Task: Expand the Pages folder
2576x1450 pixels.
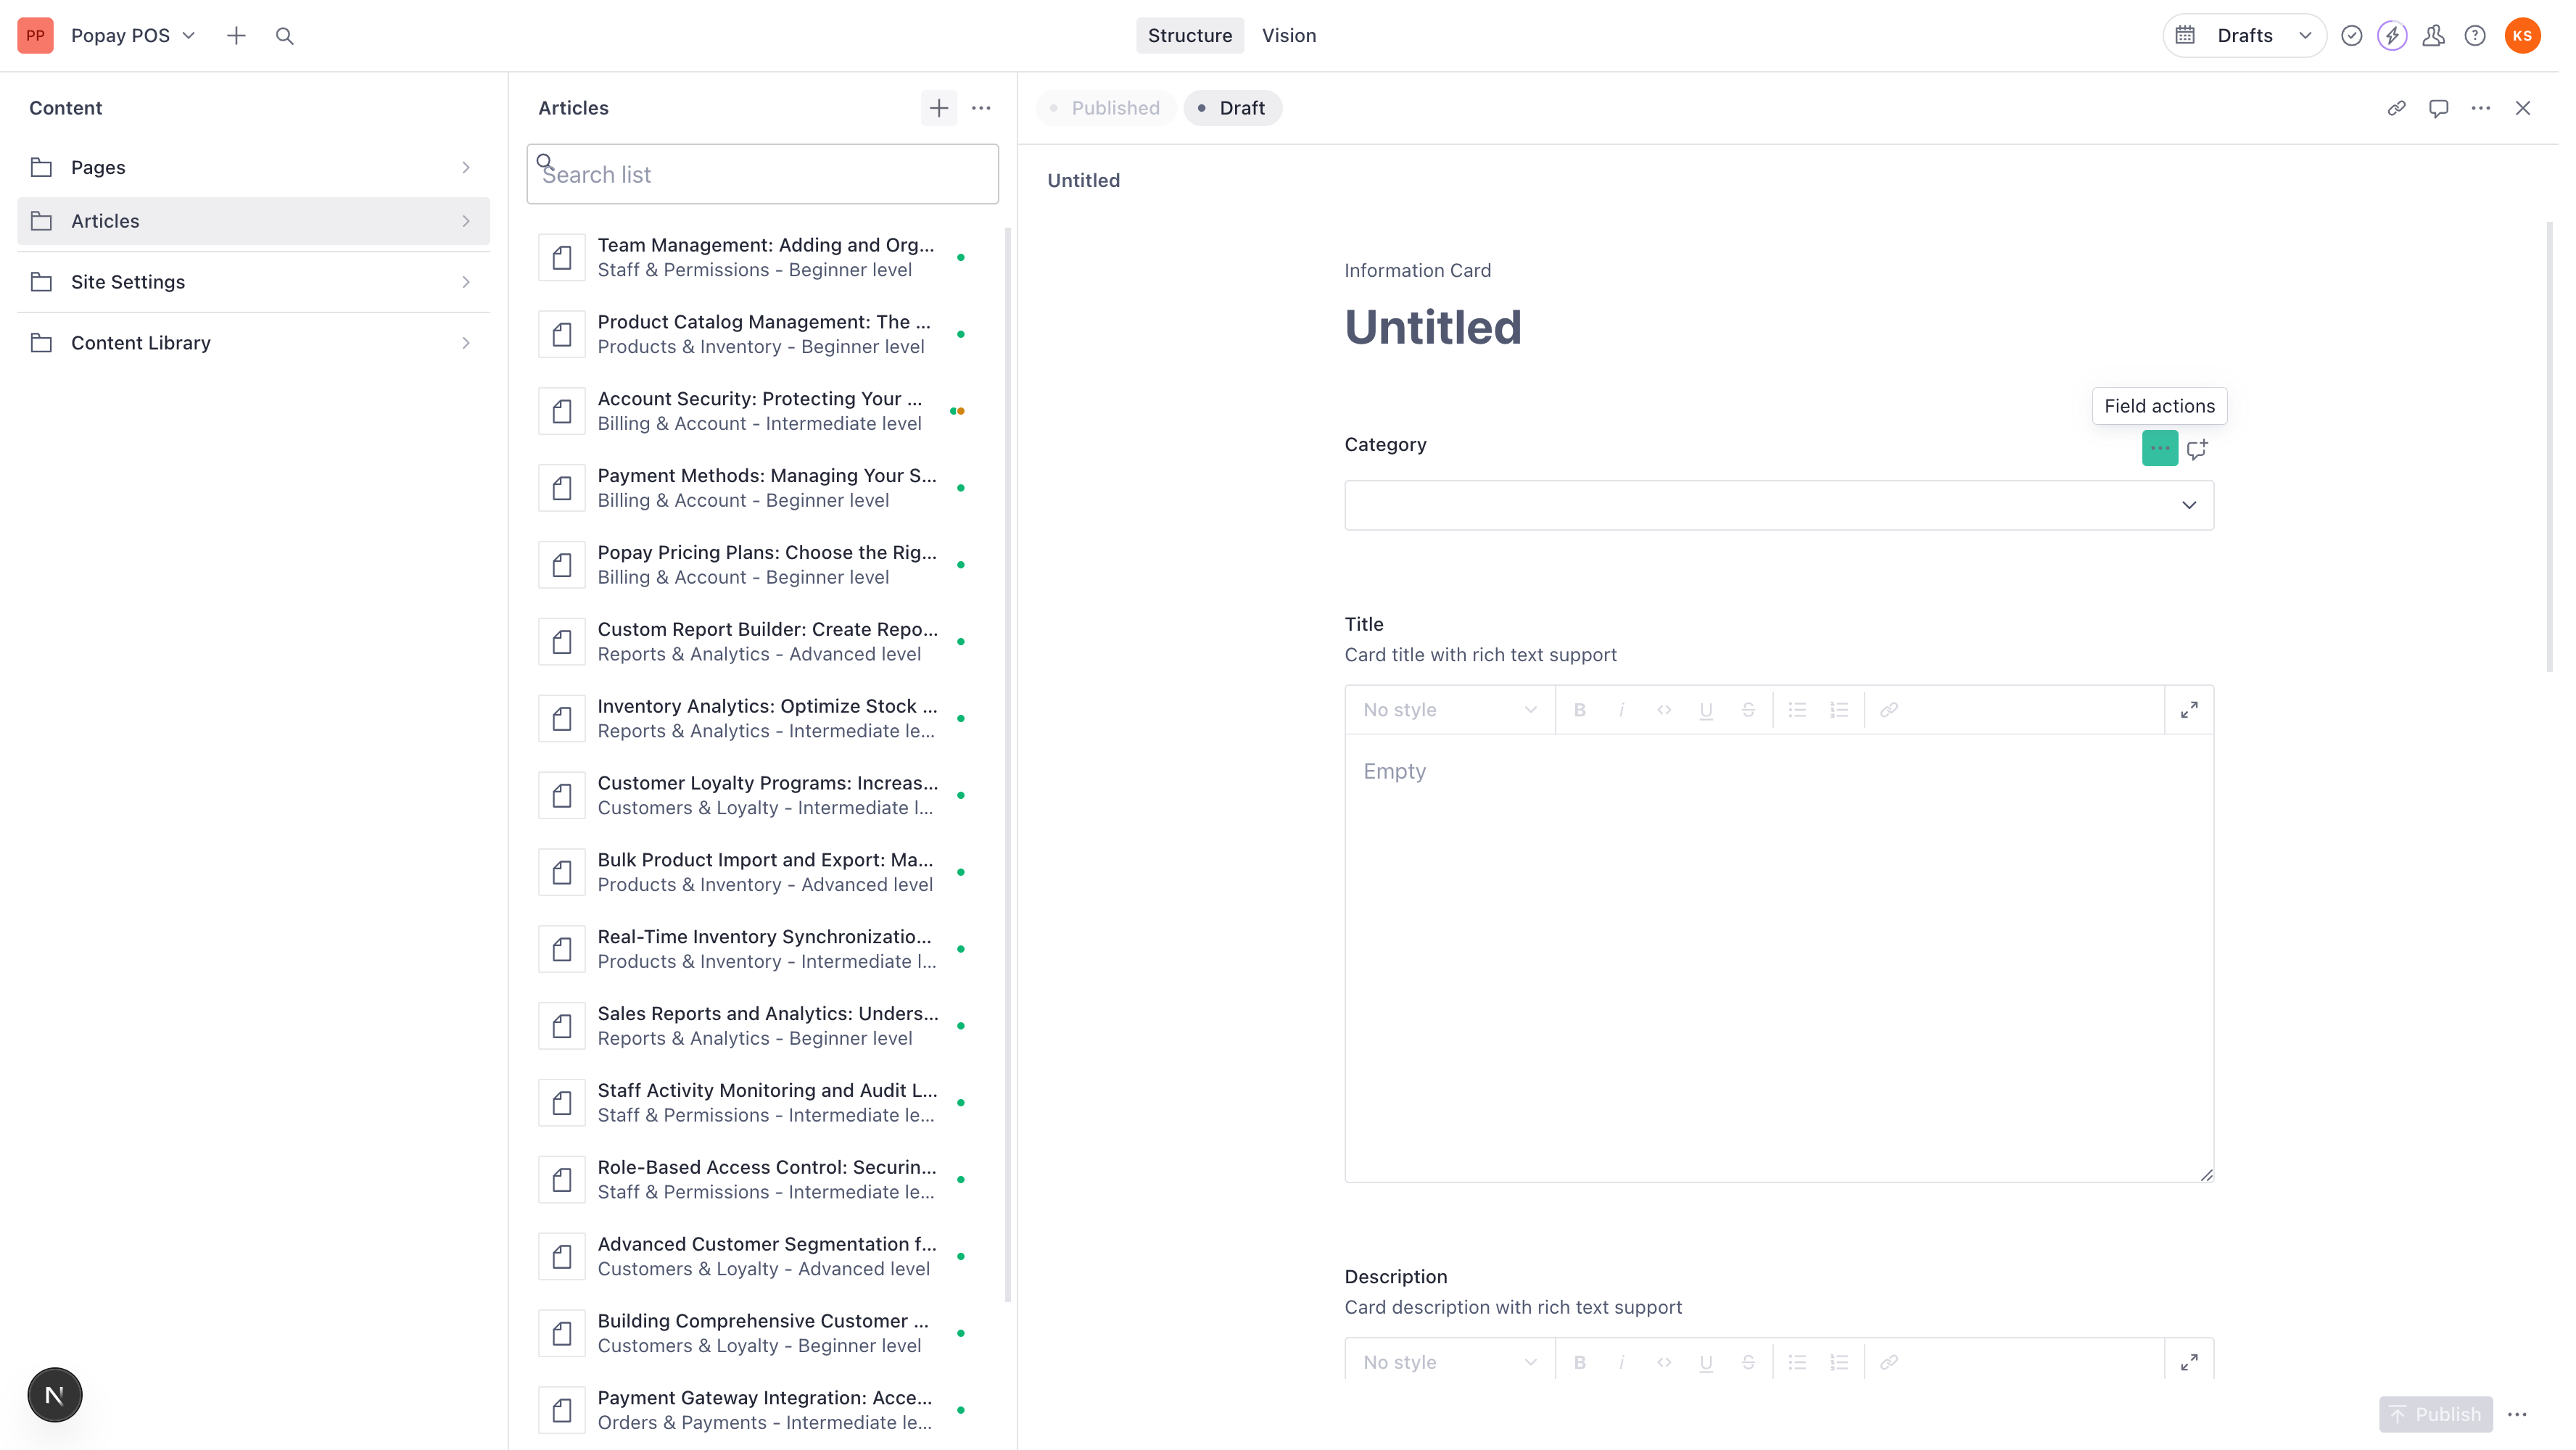Action: point(253,167)
